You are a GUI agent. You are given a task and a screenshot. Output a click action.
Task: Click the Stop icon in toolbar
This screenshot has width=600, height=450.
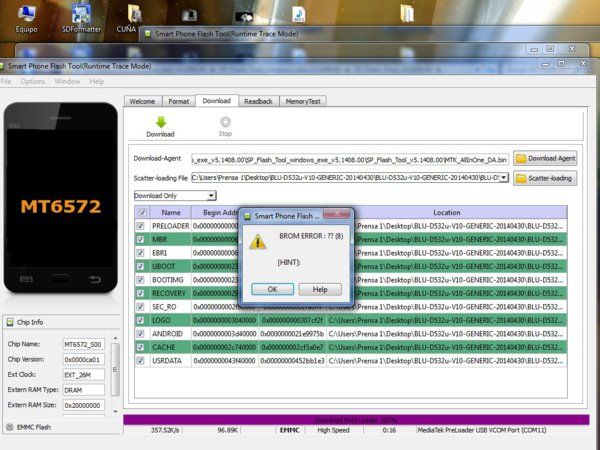tap(225, 122)
